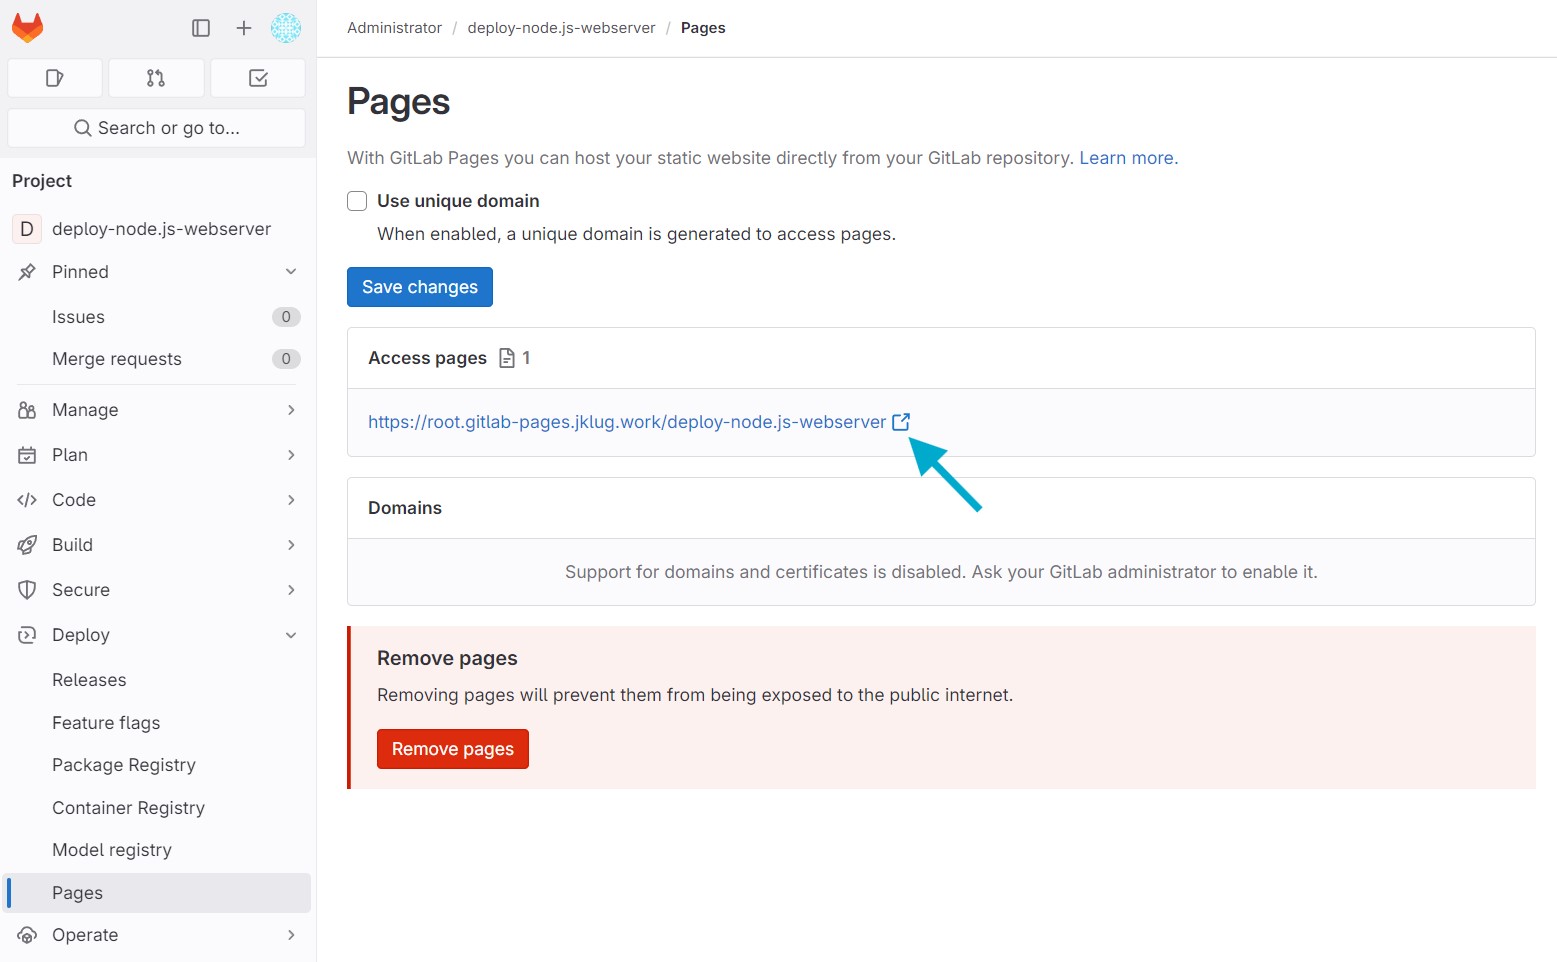Enable the Use unique domain checkbox

point(357,201)
